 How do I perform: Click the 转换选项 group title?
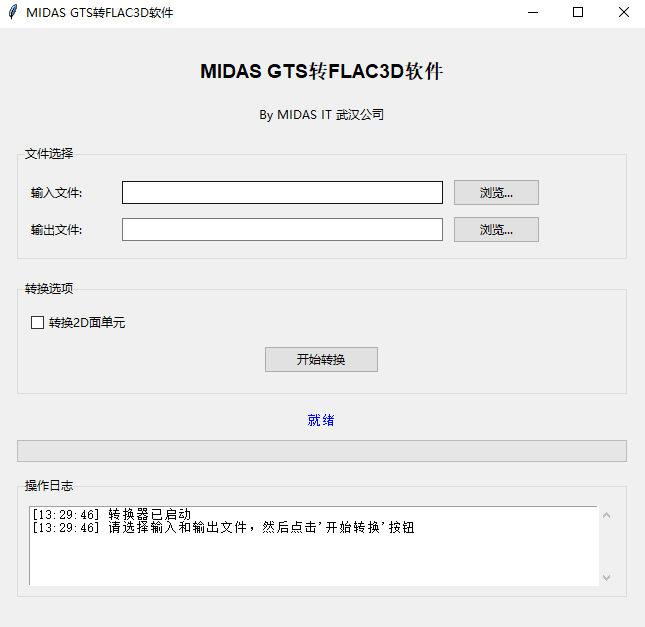pos(49,288)
